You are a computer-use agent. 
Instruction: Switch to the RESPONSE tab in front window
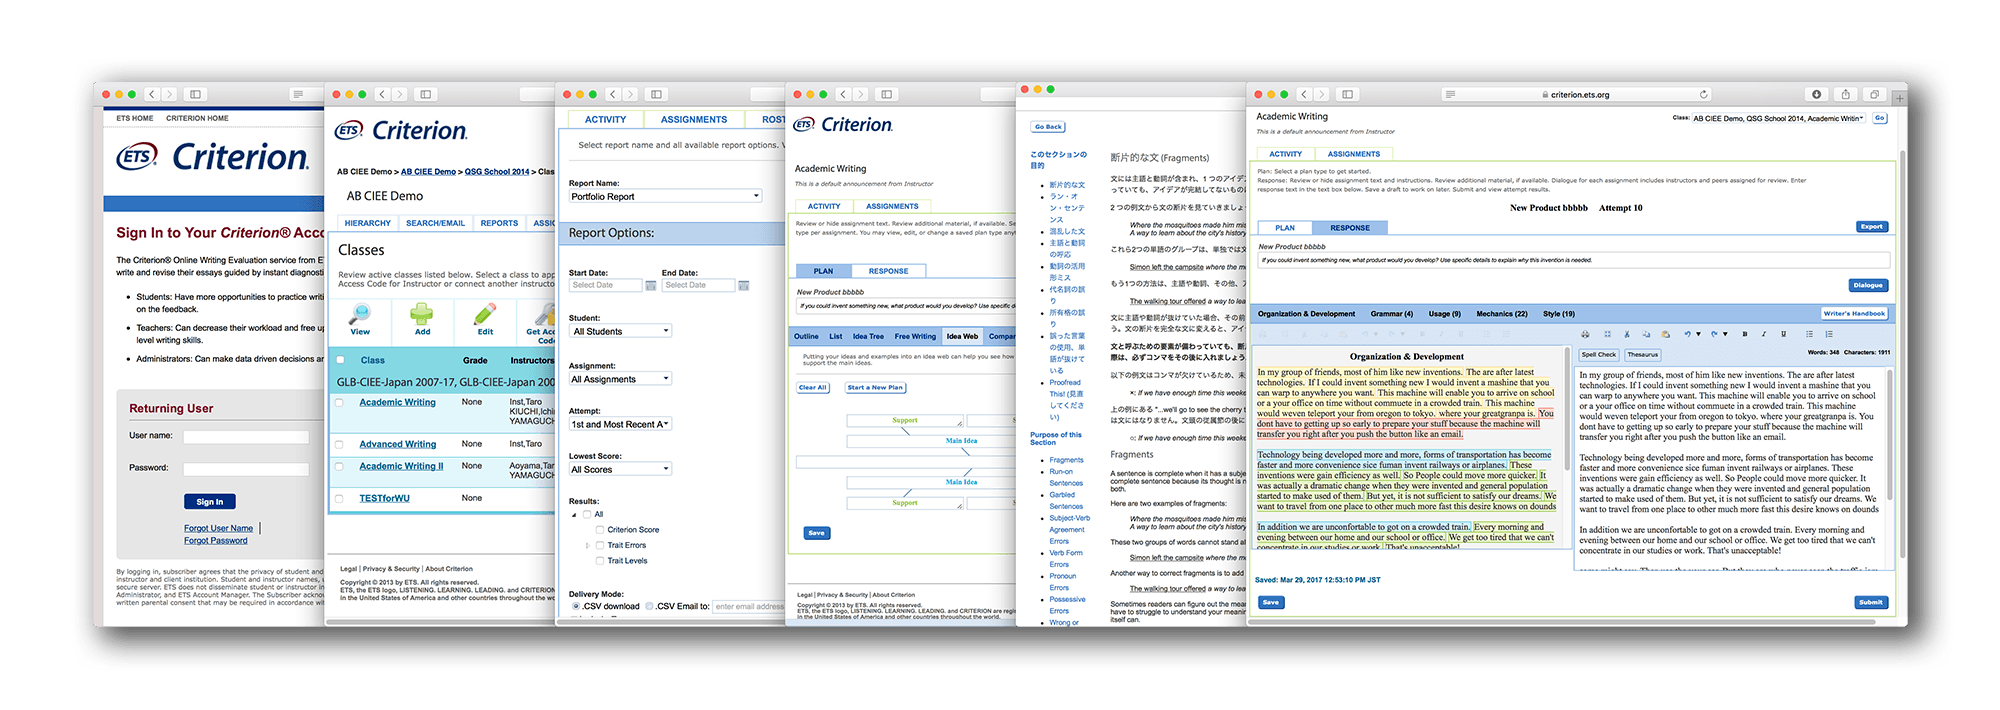(1350, 228)
